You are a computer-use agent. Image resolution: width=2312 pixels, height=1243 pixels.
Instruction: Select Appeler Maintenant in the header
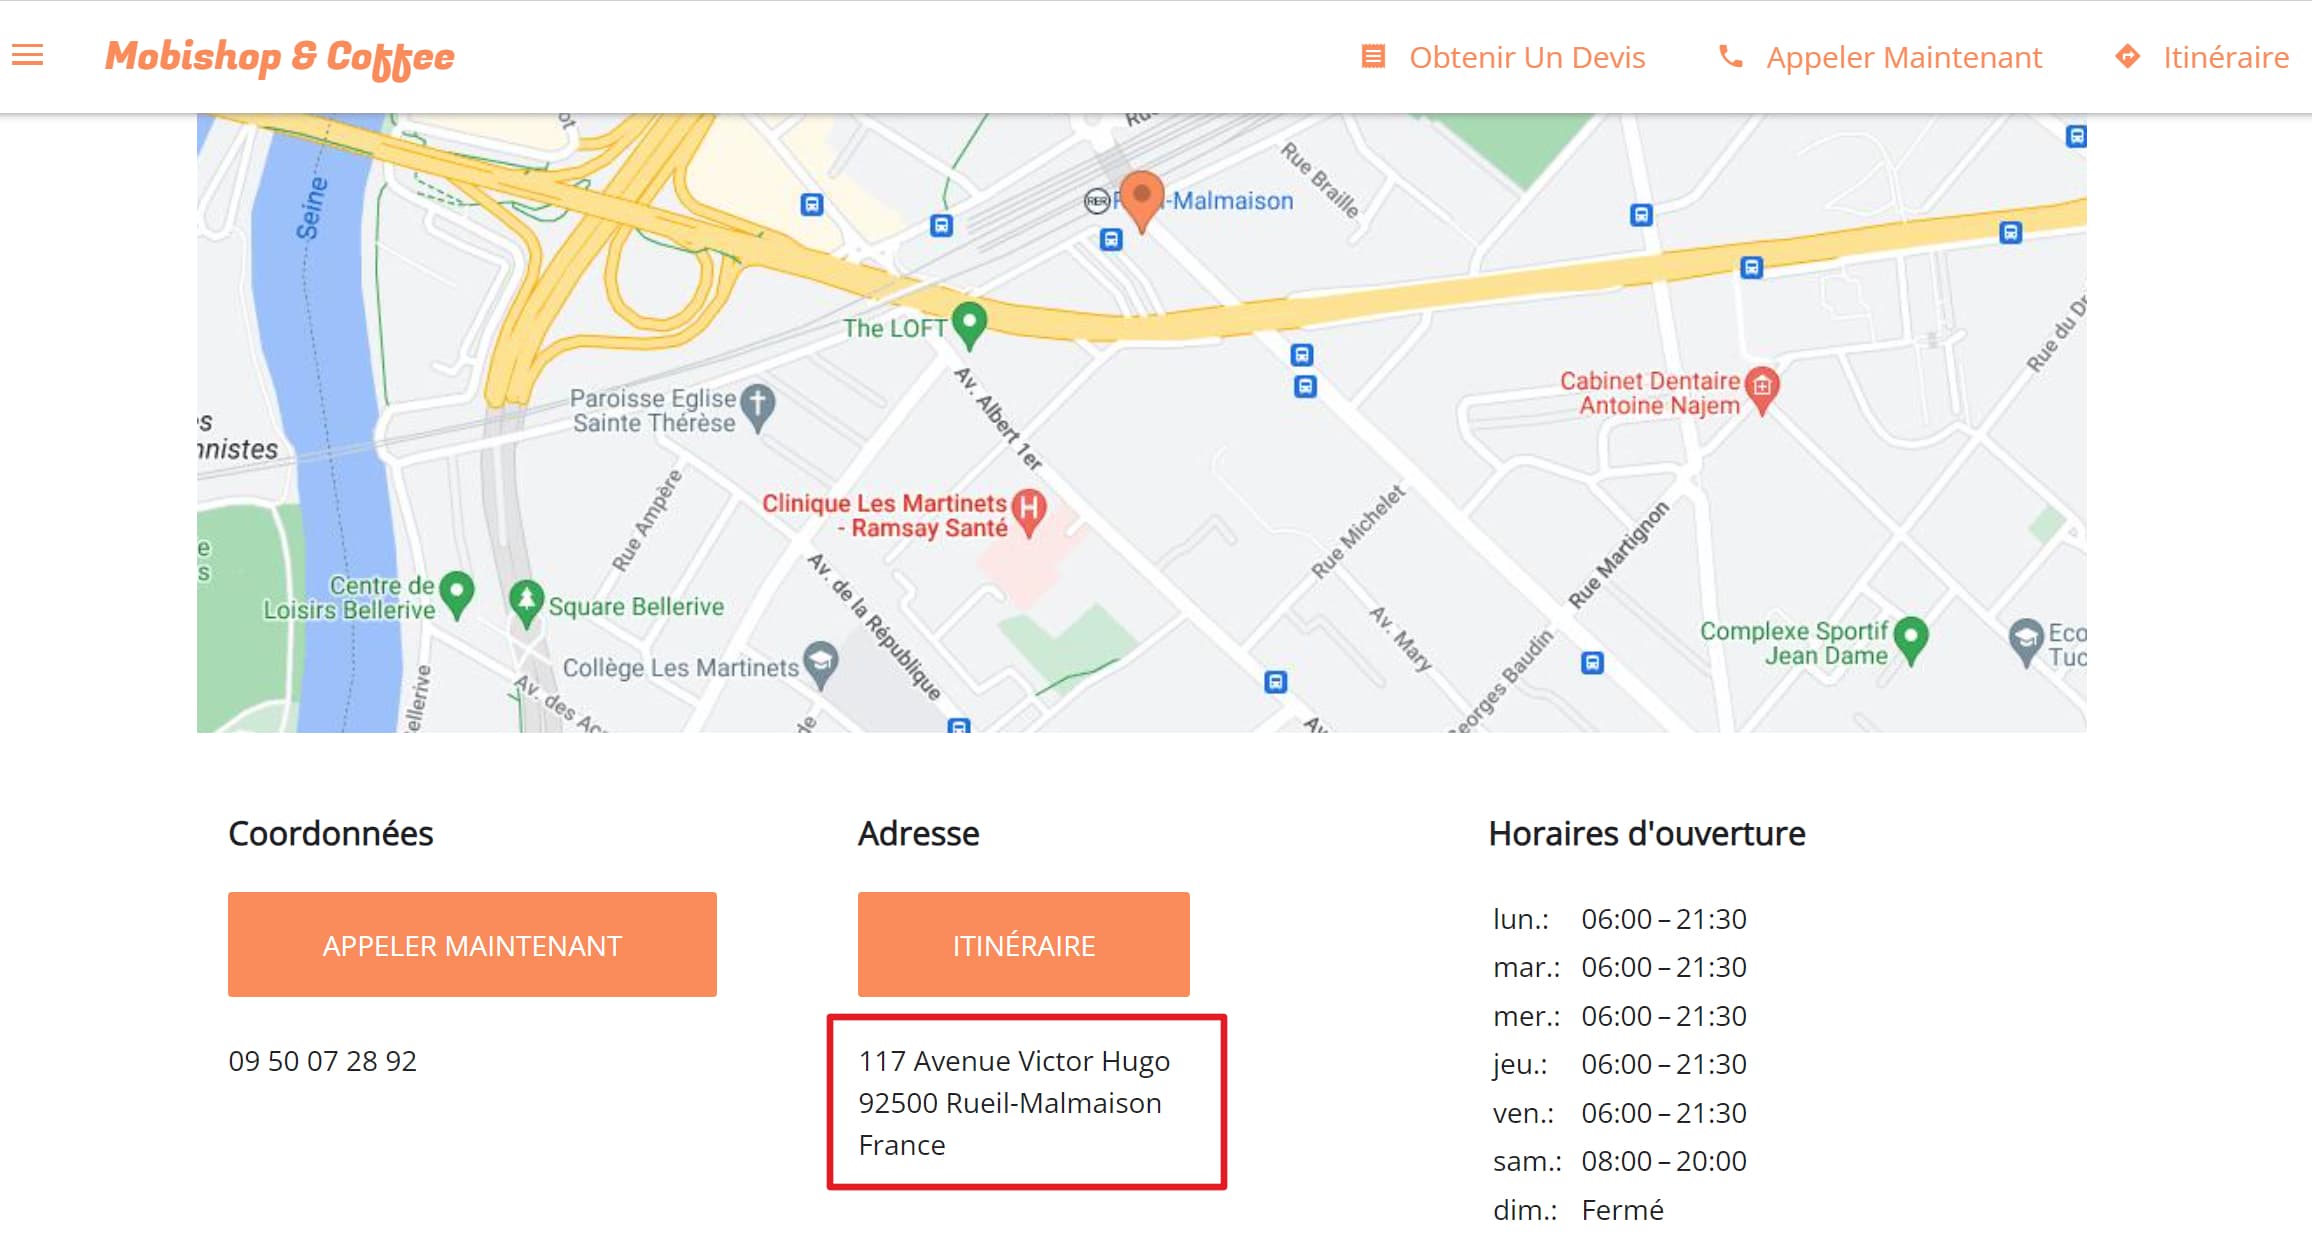click(x=1903, y=57)
